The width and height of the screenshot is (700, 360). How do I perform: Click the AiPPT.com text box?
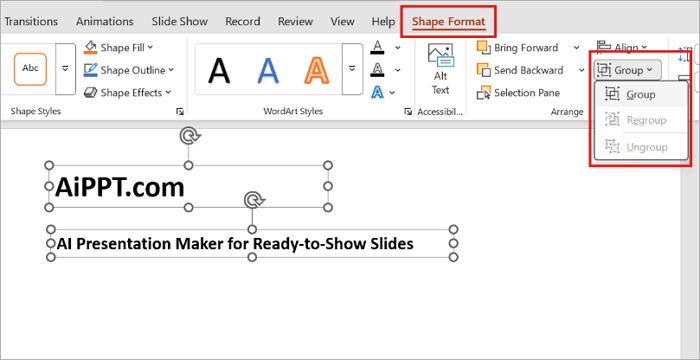[x=188, y=187]
